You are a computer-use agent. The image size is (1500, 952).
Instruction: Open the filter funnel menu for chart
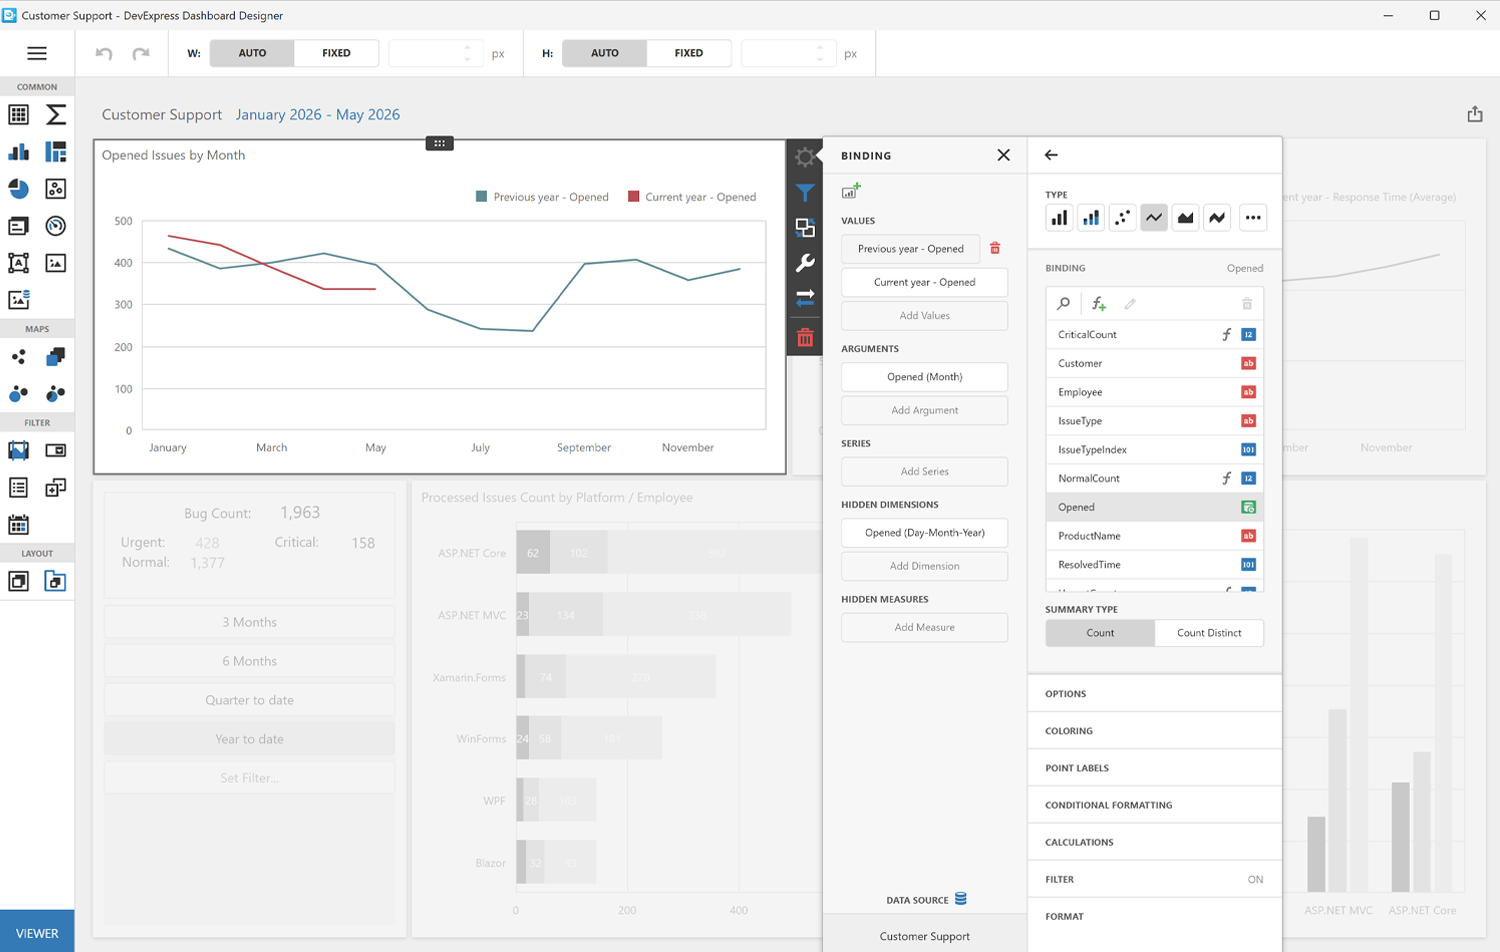pos(805,193)
